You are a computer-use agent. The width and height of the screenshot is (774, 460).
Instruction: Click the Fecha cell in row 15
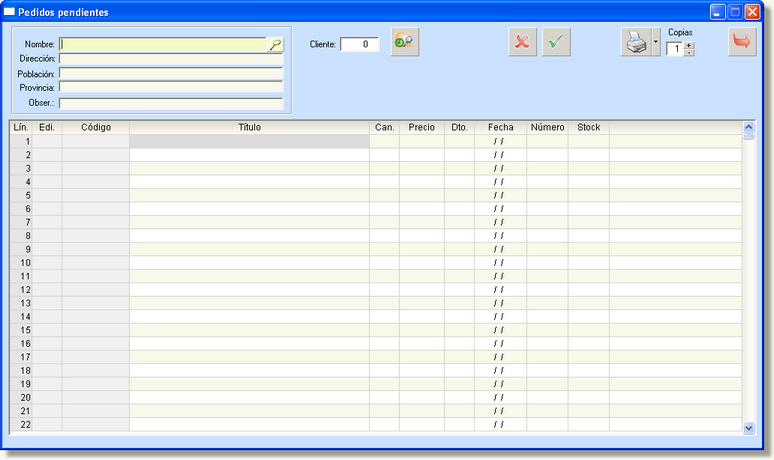[501, 330]
